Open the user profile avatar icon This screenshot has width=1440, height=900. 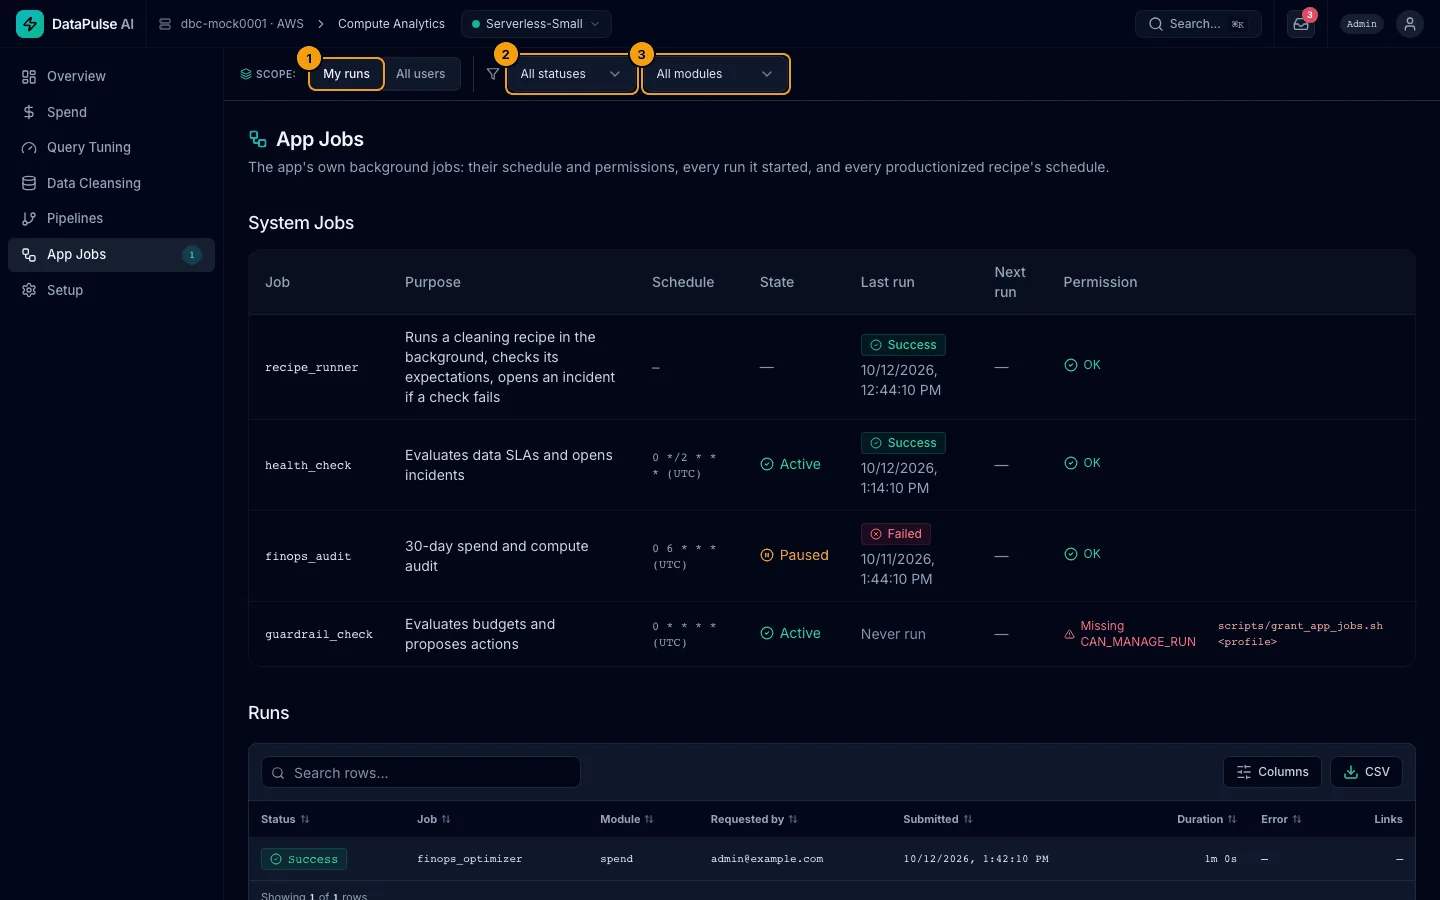click(x=1410, y=24)
